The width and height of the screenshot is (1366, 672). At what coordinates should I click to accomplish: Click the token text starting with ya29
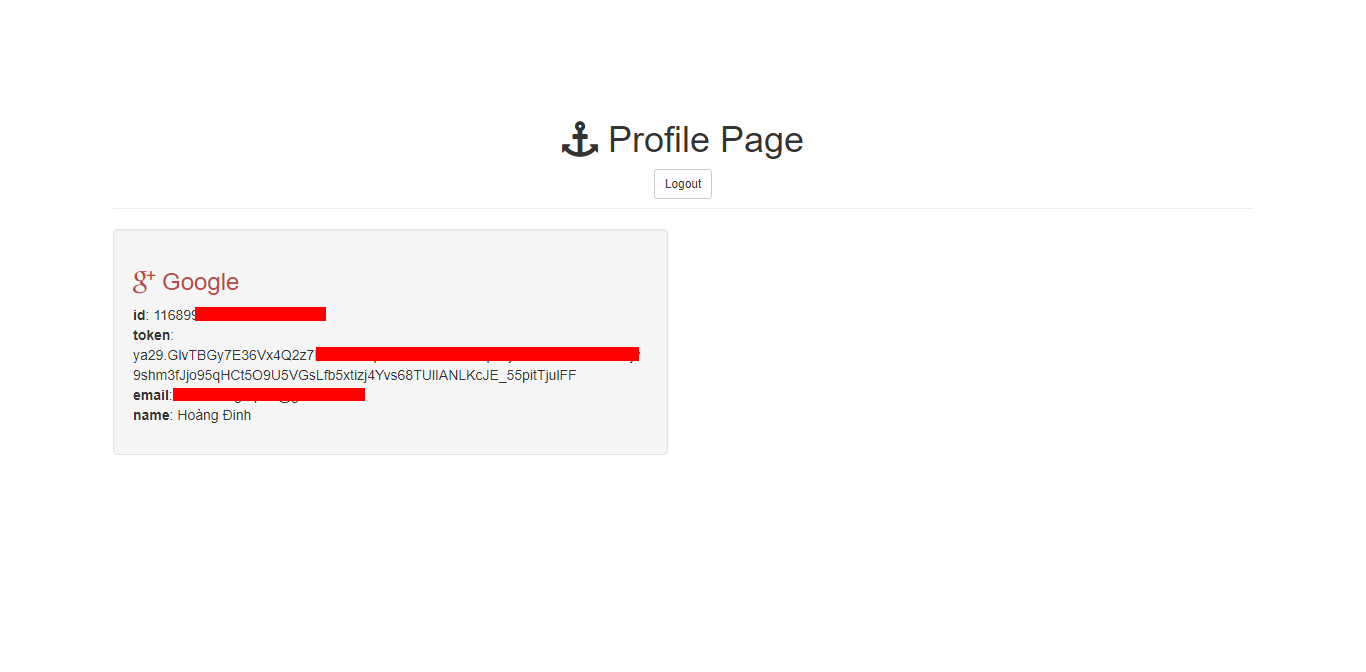(x=224, y=355)
